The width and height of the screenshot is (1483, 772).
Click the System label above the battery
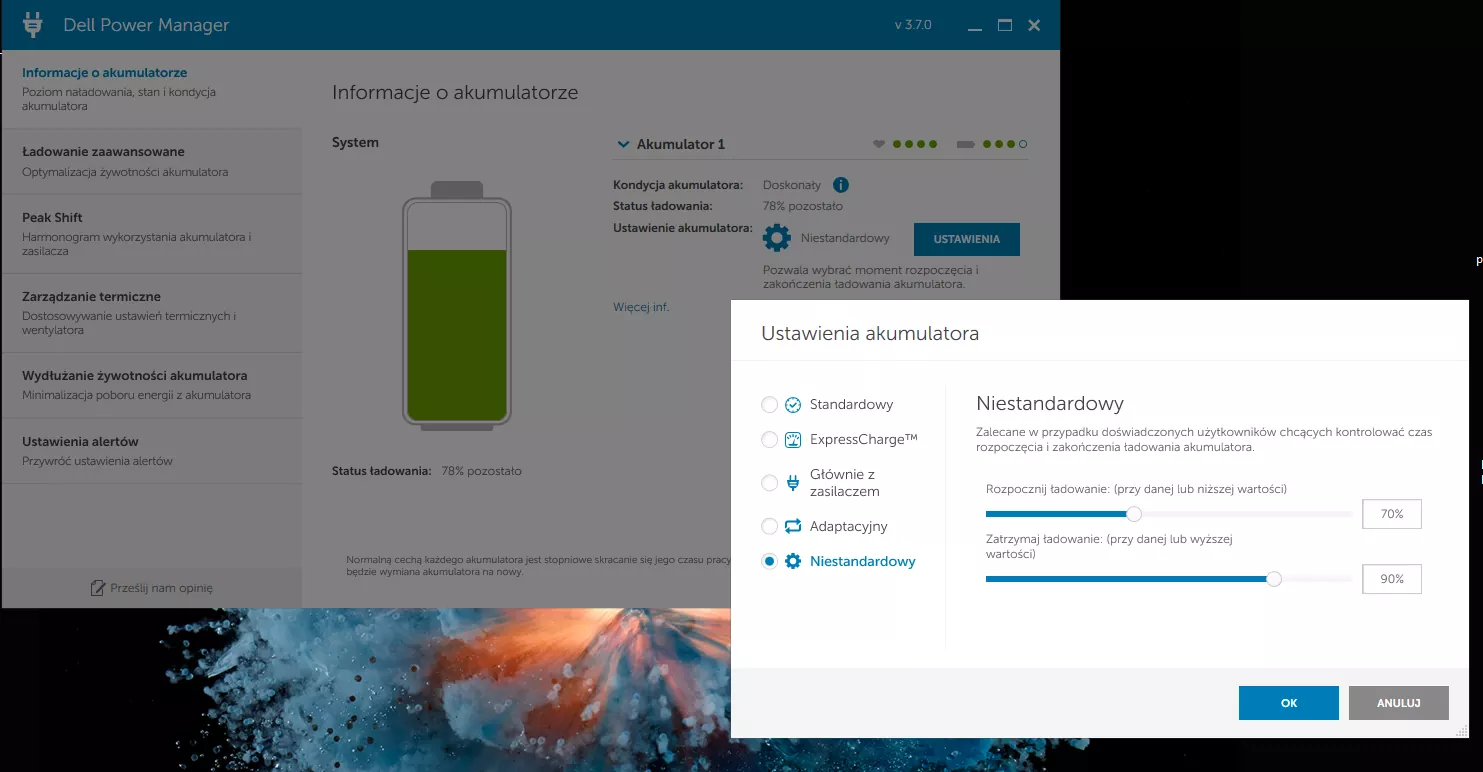point(355,143)
